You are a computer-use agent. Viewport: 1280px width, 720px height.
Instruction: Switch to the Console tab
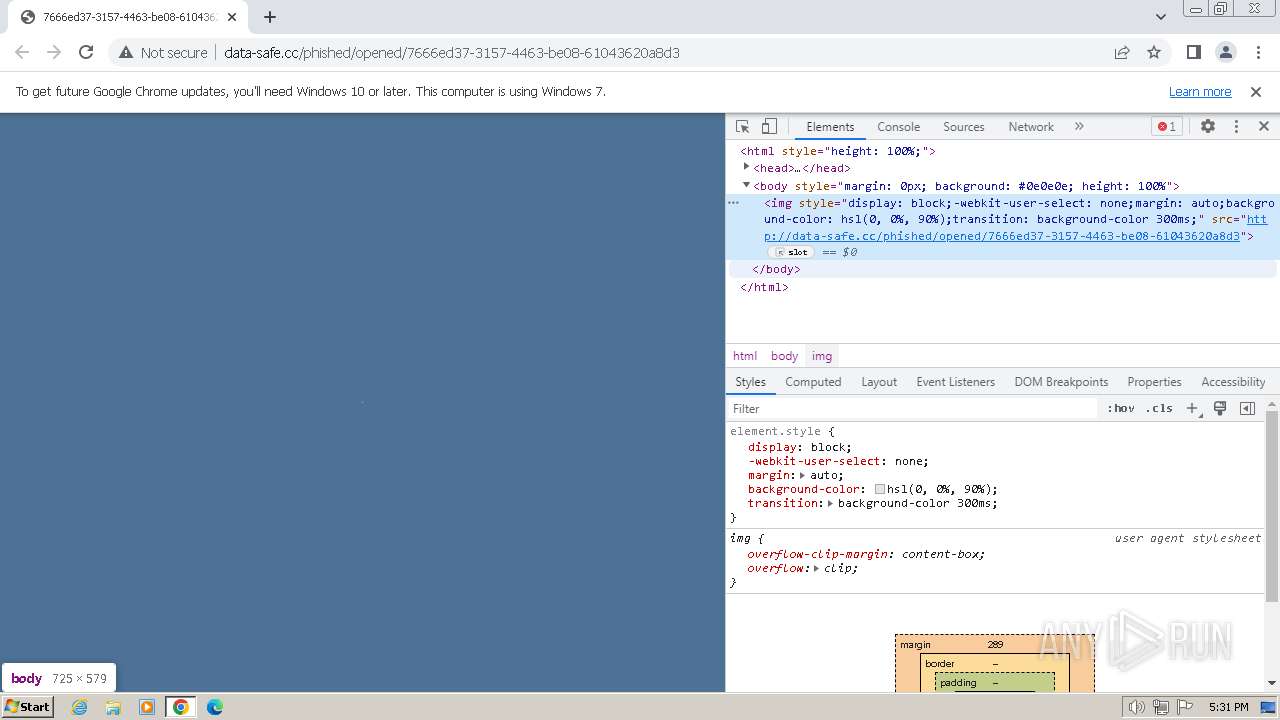pyautogui.click(x=898, y=127)
